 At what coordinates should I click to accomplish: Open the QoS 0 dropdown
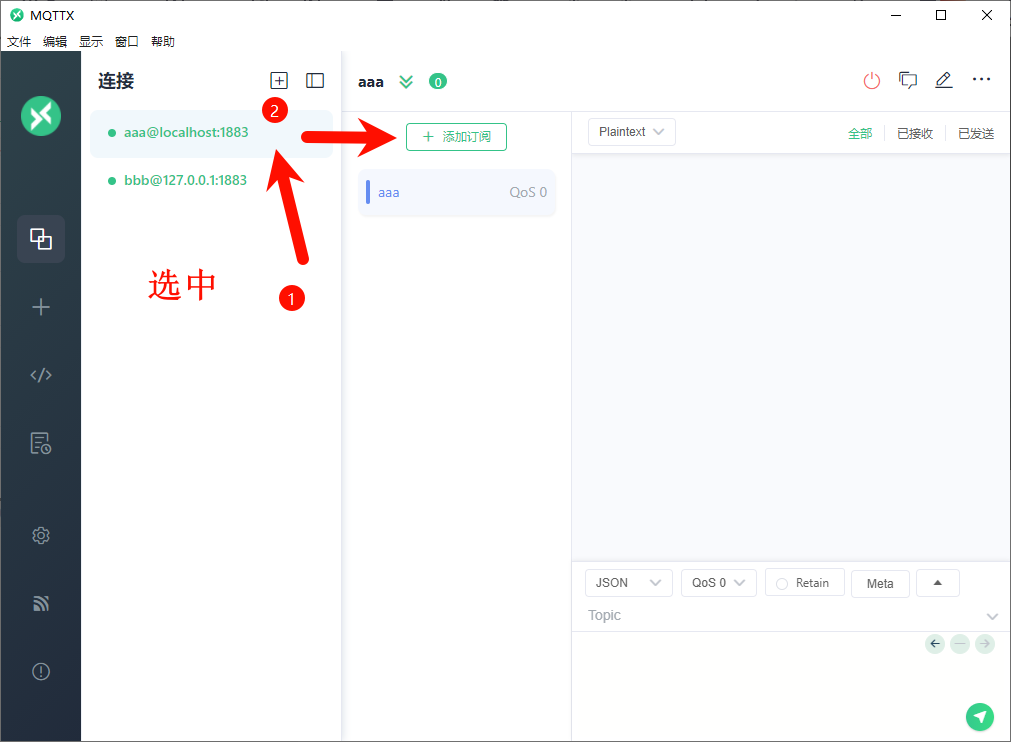(719, 583)
